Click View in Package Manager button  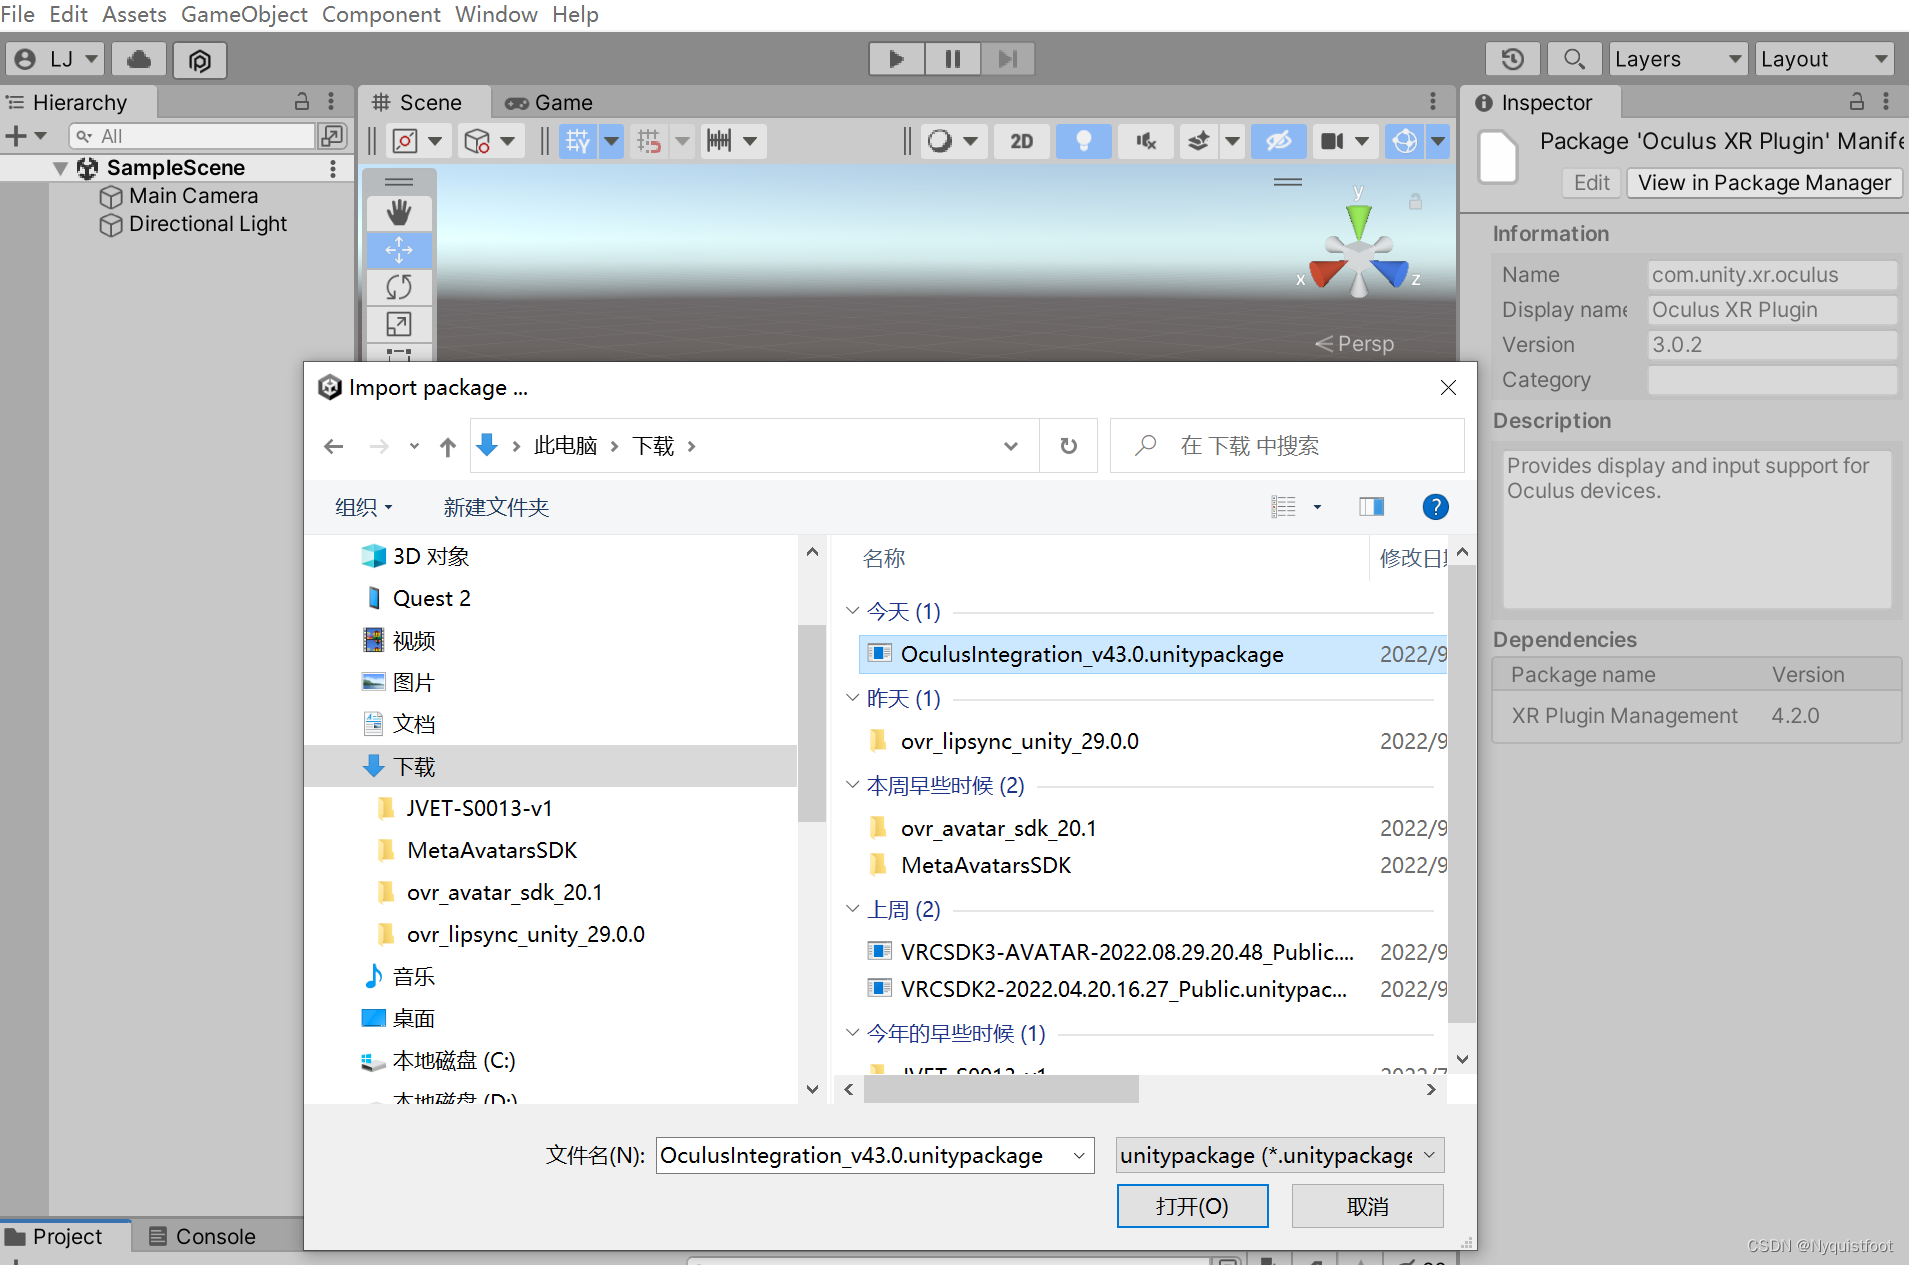pos(1764,183)
